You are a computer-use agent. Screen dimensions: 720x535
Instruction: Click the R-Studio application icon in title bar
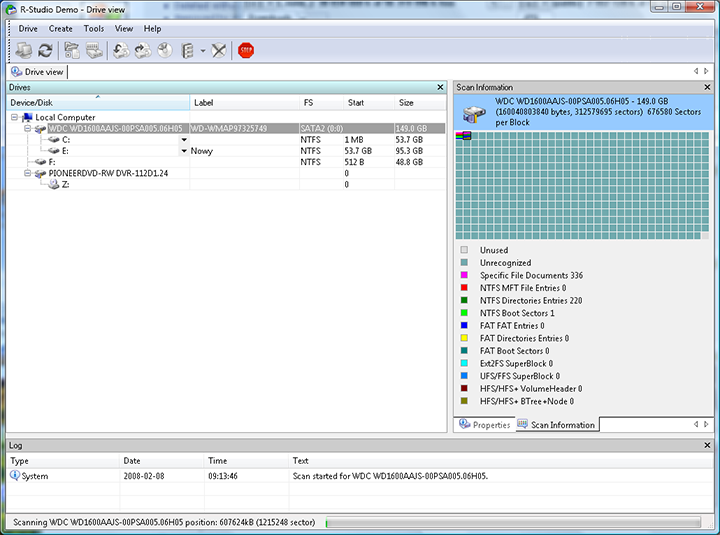coord(11,9)
